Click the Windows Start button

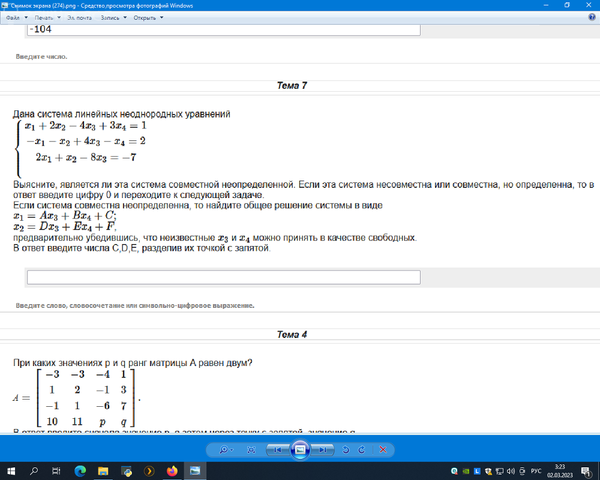pos(9,470)
